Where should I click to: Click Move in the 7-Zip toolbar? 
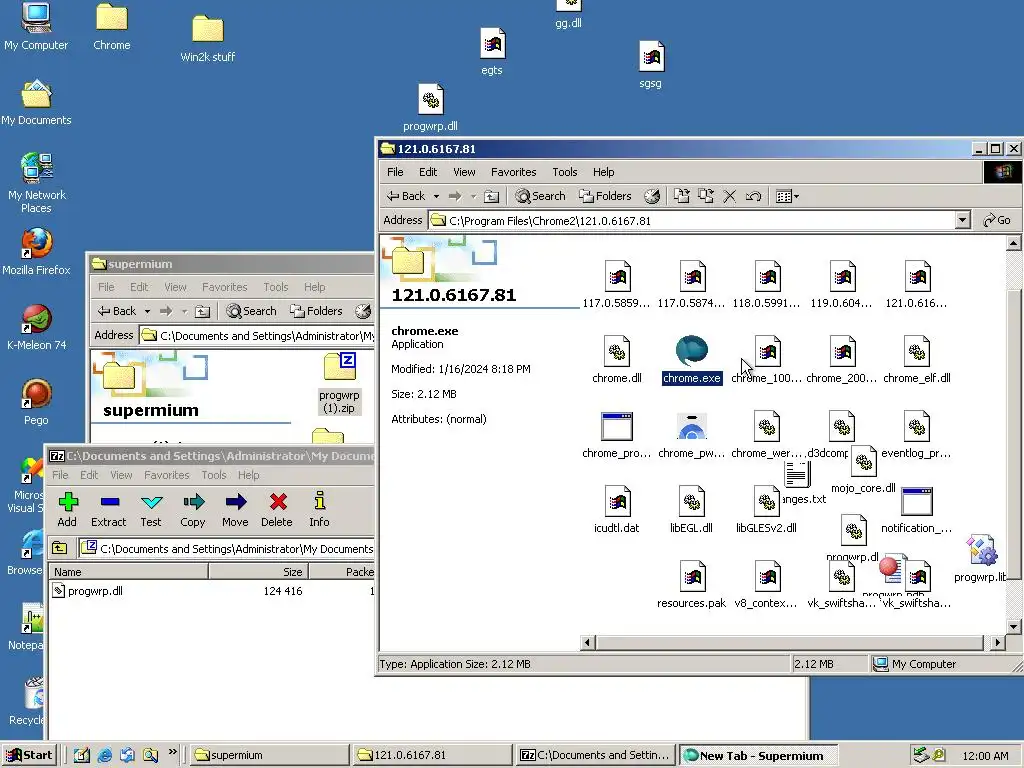click(235, 509)
